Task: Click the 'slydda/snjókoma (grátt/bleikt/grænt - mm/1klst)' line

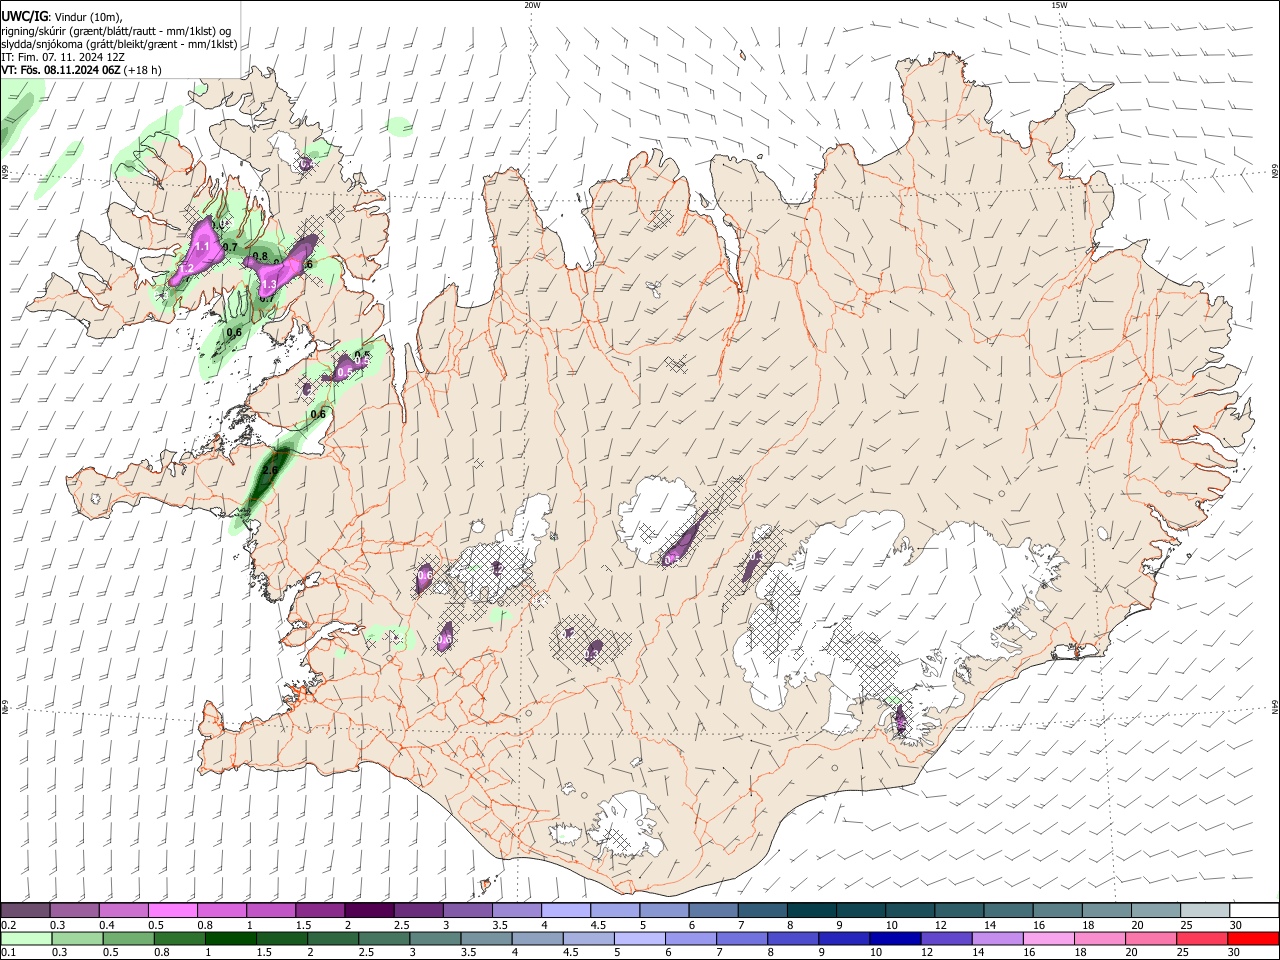Action: pos(119,44)
